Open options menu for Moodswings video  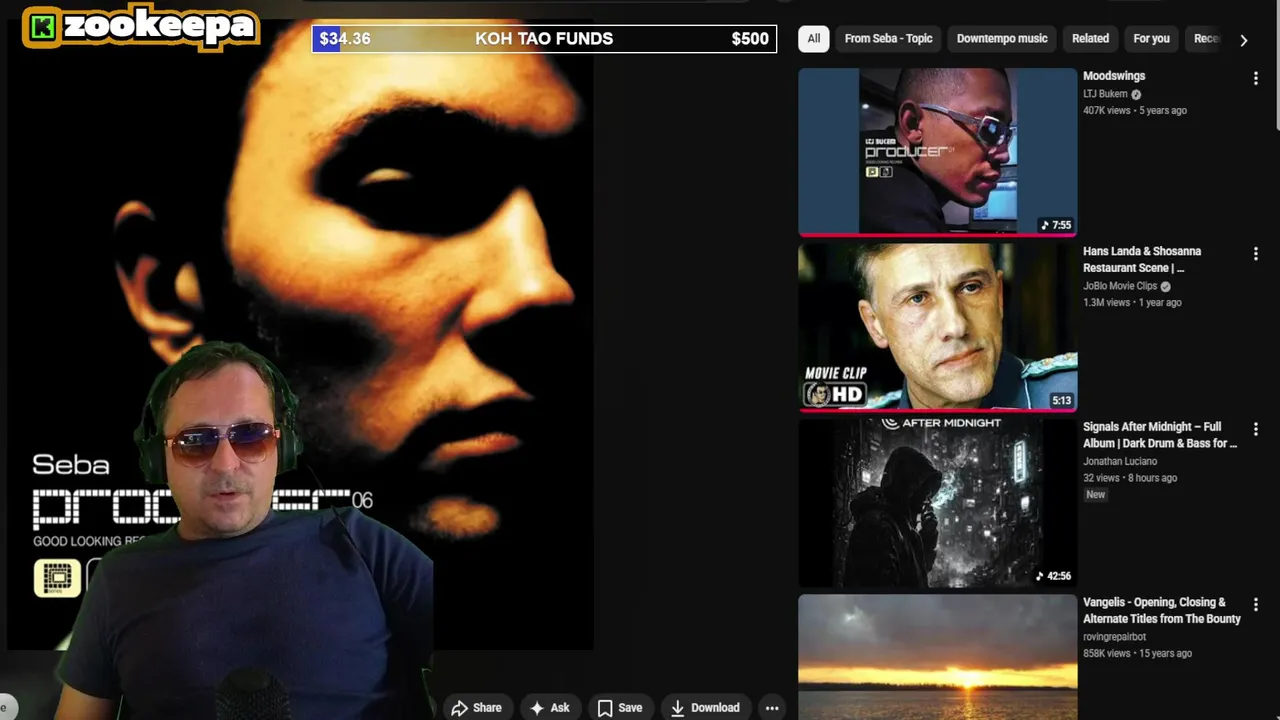pyautogui.click(x=1256, y=78)
